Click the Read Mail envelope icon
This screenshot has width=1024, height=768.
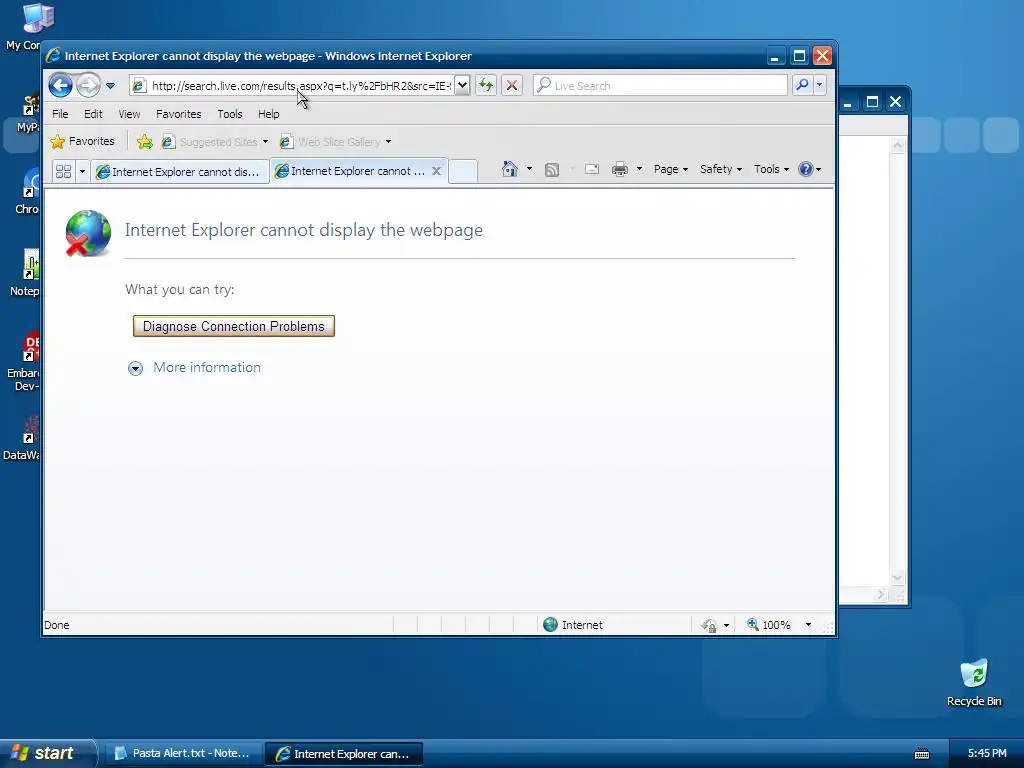[x=592, y=169]
